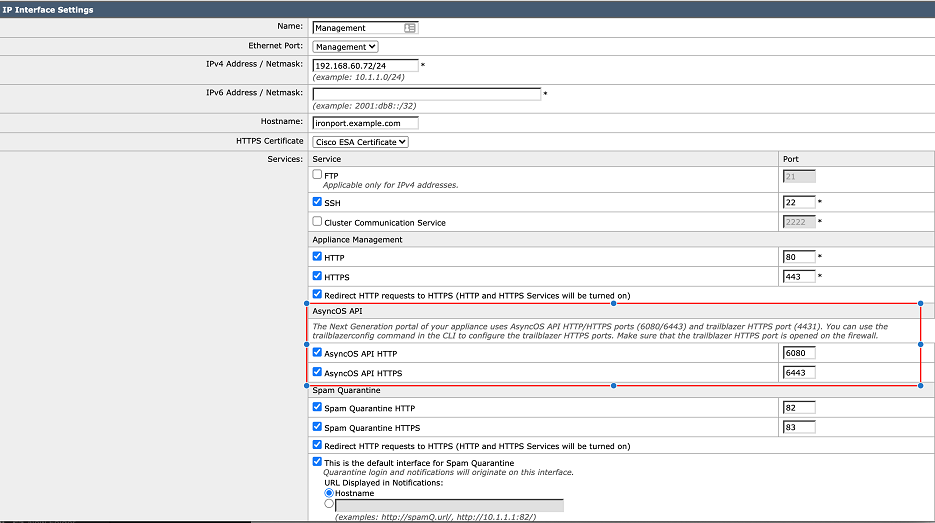Toggle the Spam Quarantine HTTP checkbox
This screenshot has height=523, width=935.
coord(317,407)
